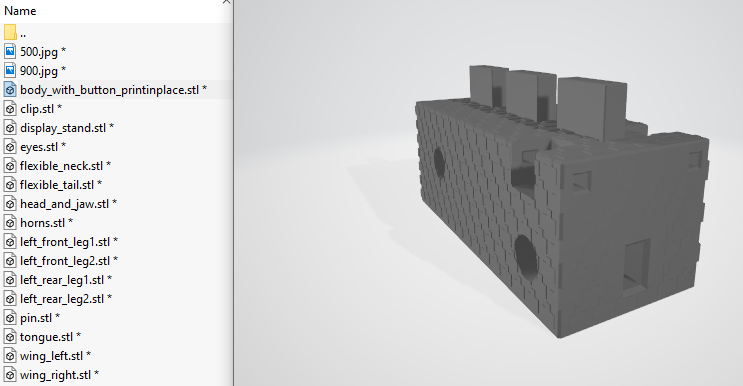Screen dimensions: 743x386
Task: Click the flexible_neck.stl file icon
Action: tap(10, 165)
